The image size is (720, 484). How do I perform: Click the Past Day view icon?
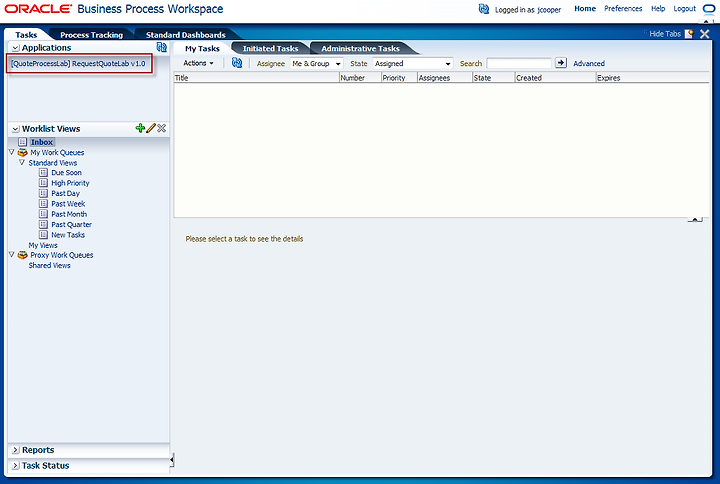pyautogui.click(x=43, y=193)
